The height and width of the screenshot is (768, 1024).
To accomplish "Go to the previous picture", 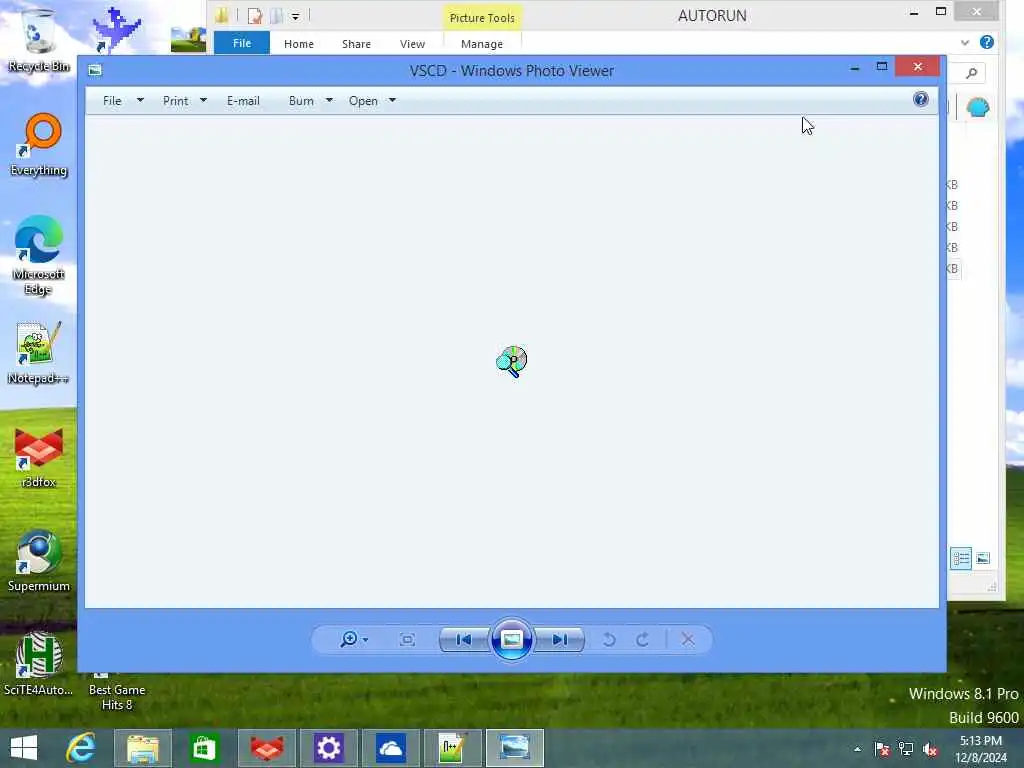I will click(464, 639).
